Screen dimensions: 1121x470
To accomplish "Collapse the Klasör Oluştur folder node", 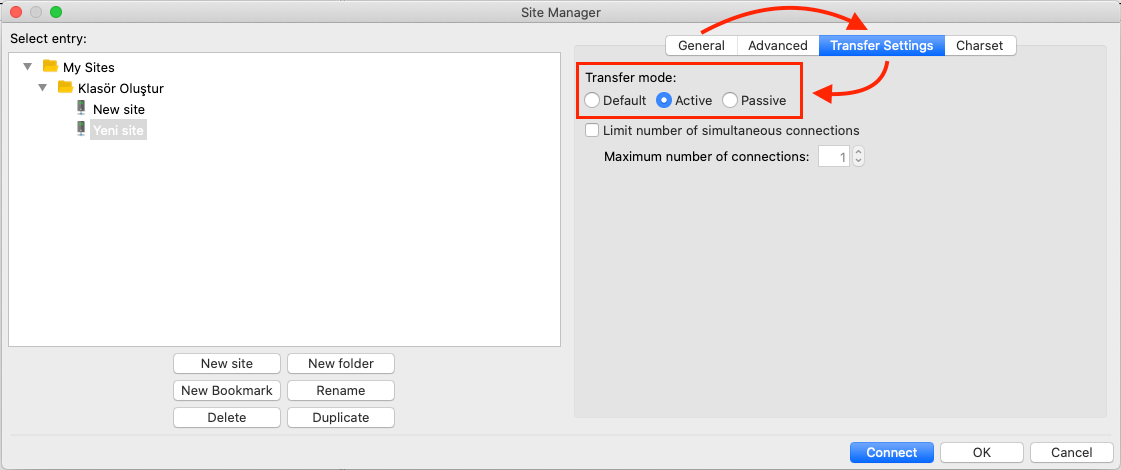I will 43,88.
